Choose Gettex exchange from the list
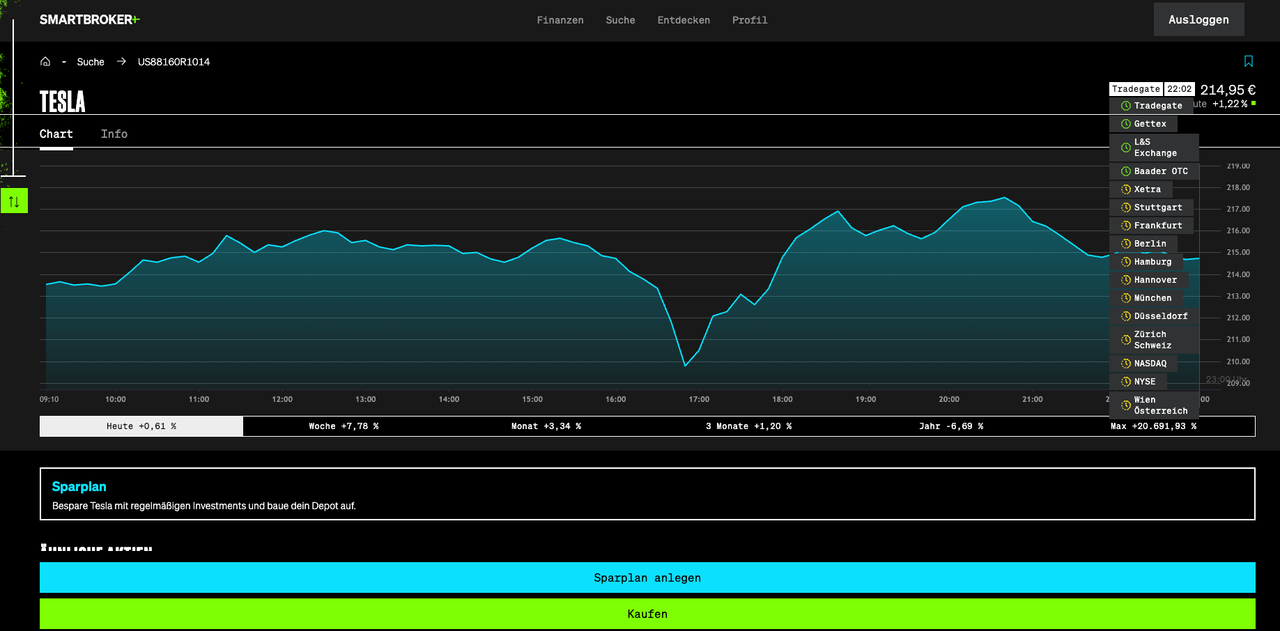This screenshot has width=1280, height=631. [1143, 124]
